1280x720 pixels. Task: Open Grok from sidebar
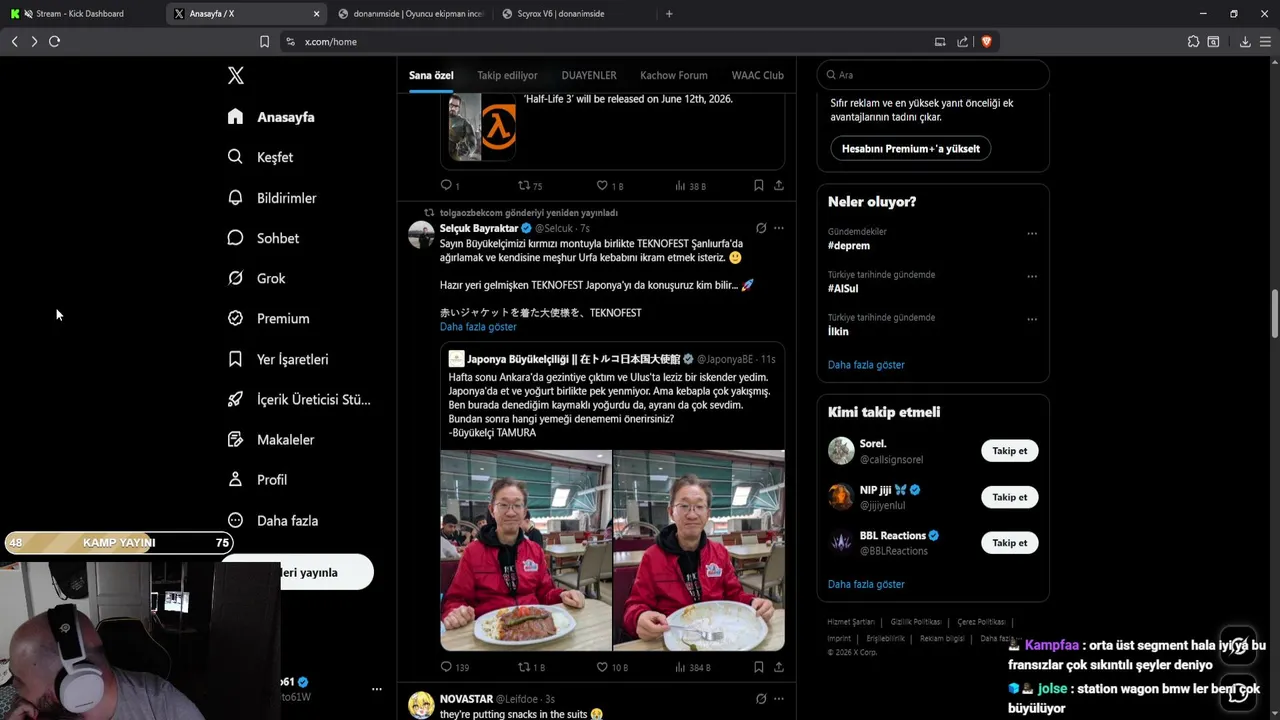256,278
